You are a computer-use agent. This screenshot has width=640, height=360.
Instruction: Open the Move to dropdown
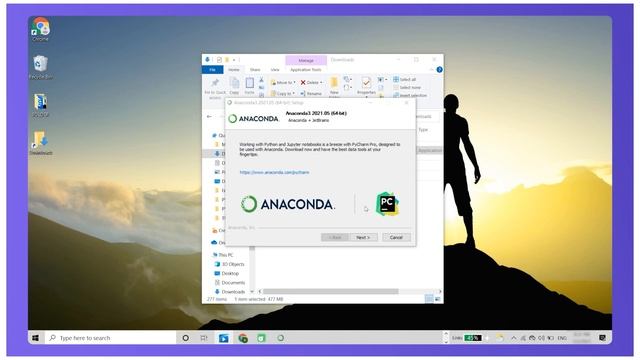(283, 82)
